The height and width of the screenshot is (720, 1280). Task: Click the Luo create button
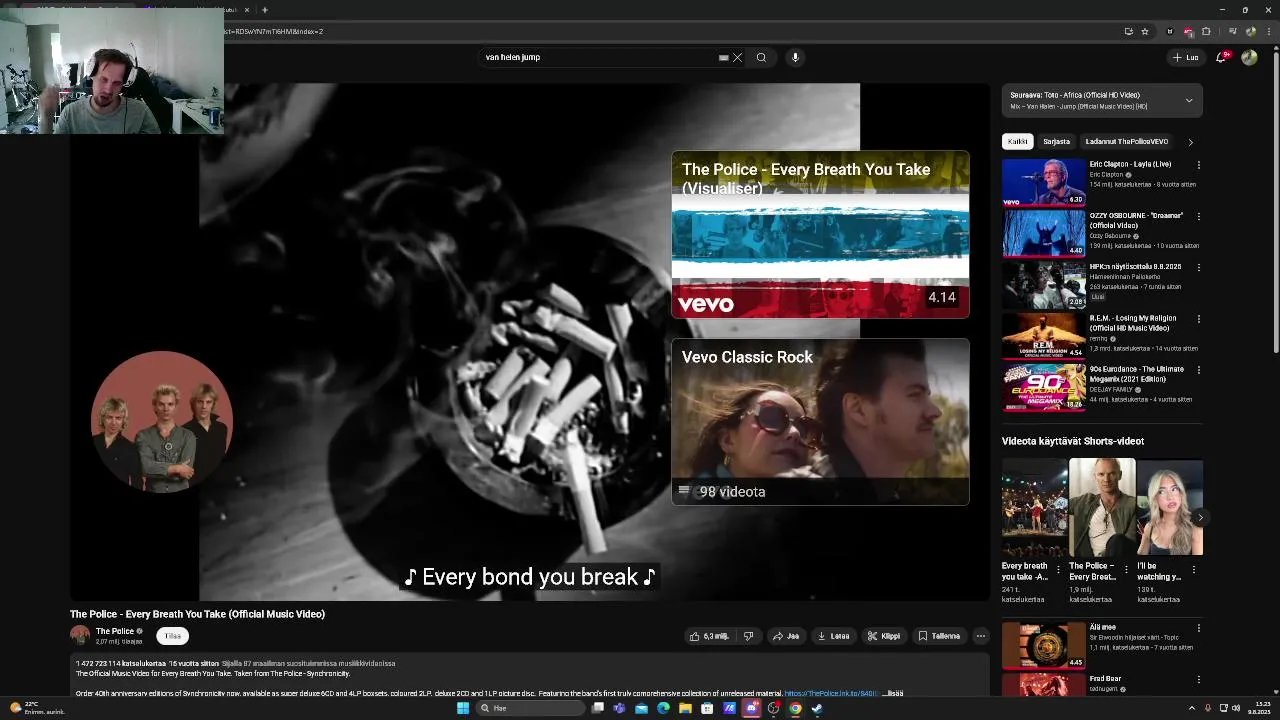click(x=1186, y=57)
